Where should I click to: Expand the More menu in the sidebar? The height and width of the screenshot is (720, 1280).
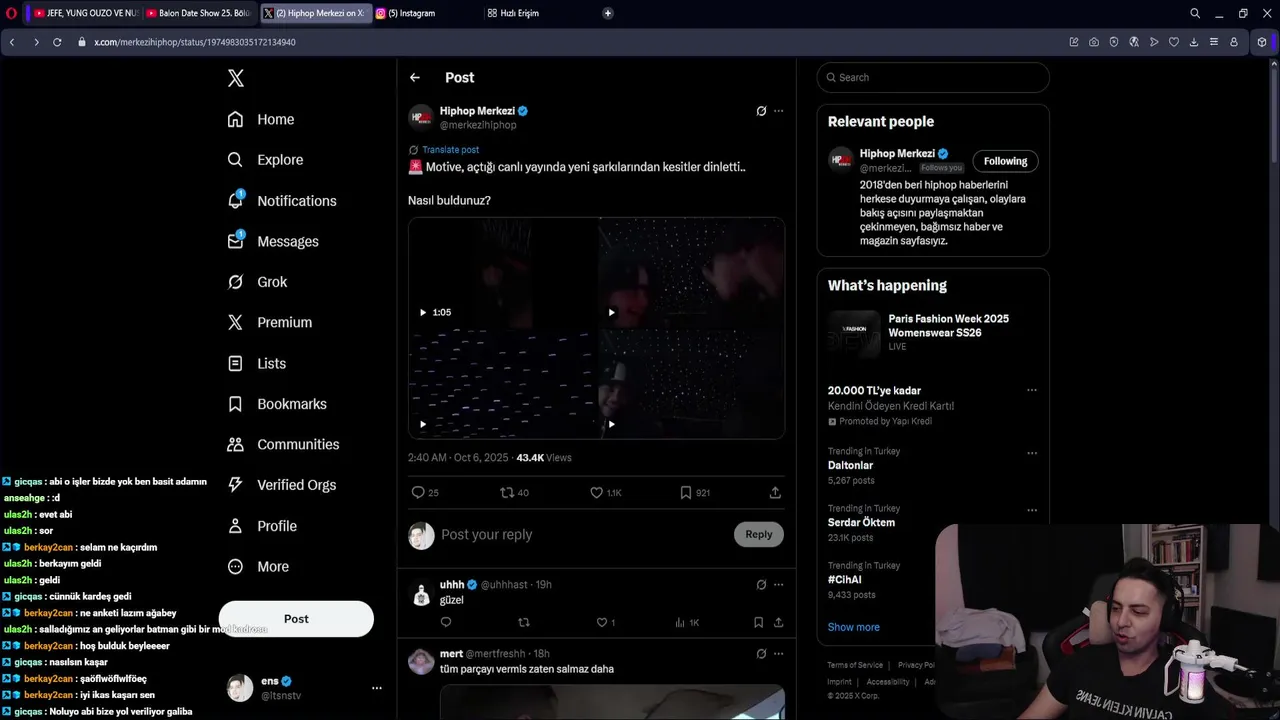pos(258,566)
